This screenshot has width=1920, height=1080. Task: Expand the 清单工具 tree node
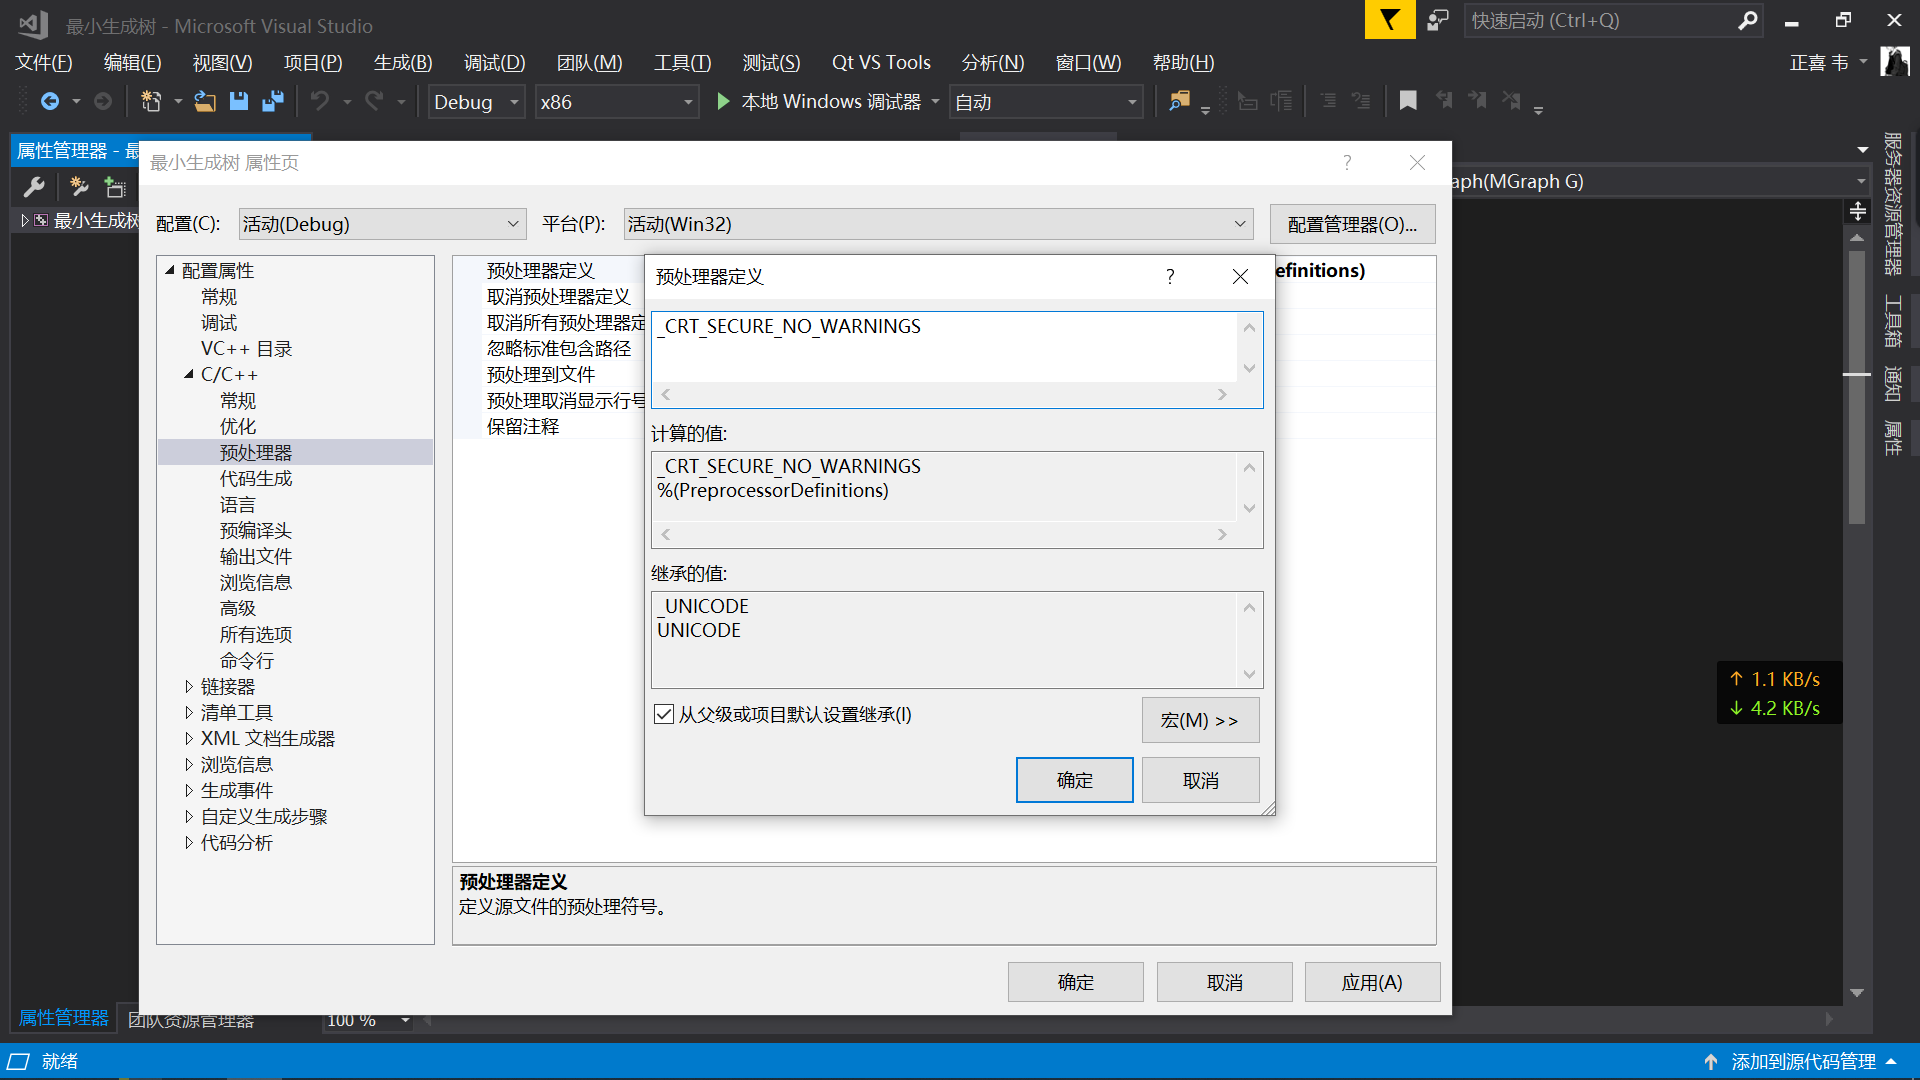point(189,712)
